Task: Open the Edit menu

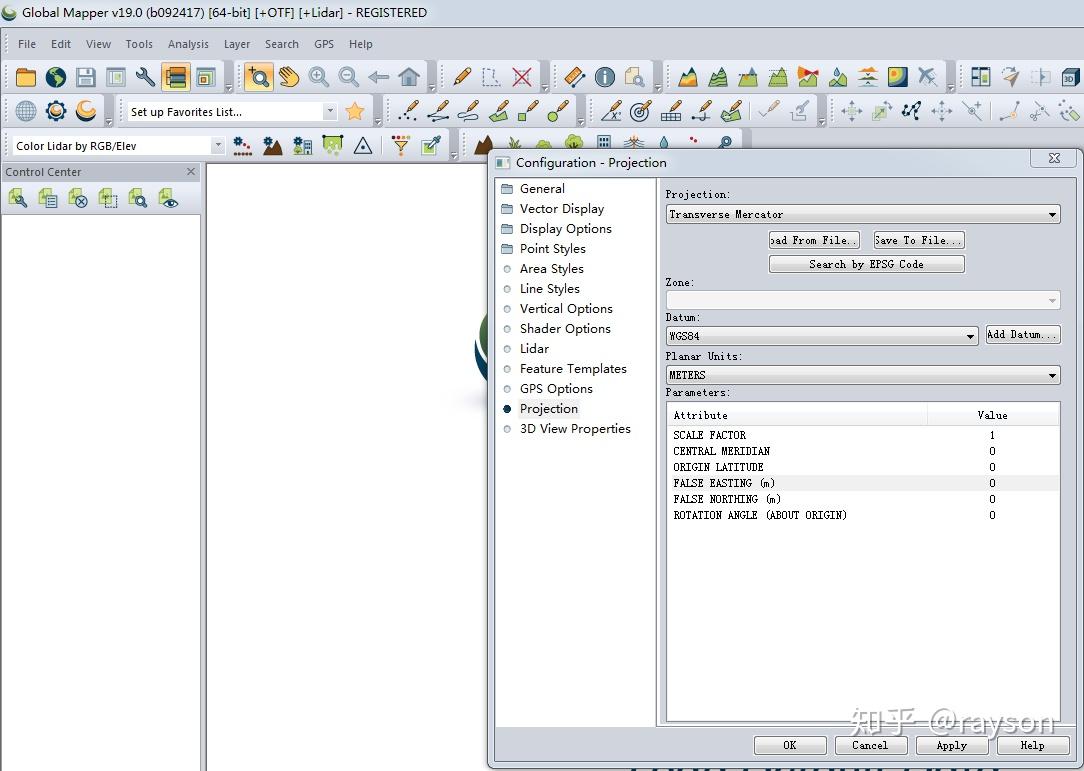Action: point(61,44)
